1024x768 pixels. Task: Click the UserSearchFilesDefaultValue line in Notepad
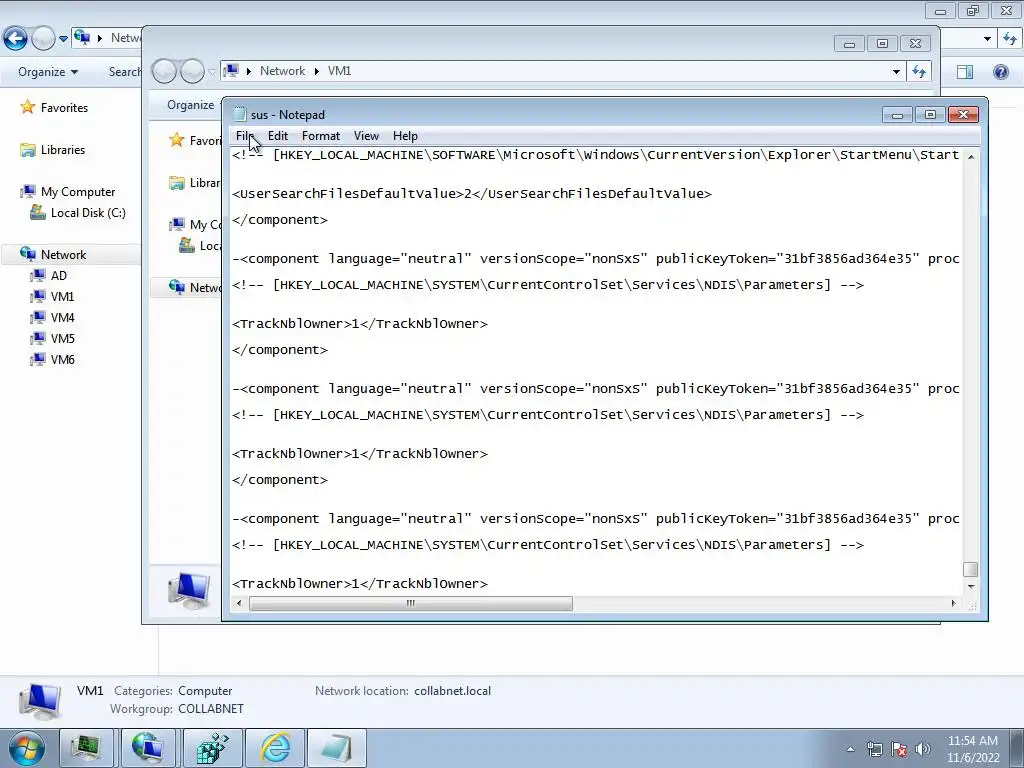(472, 194)
